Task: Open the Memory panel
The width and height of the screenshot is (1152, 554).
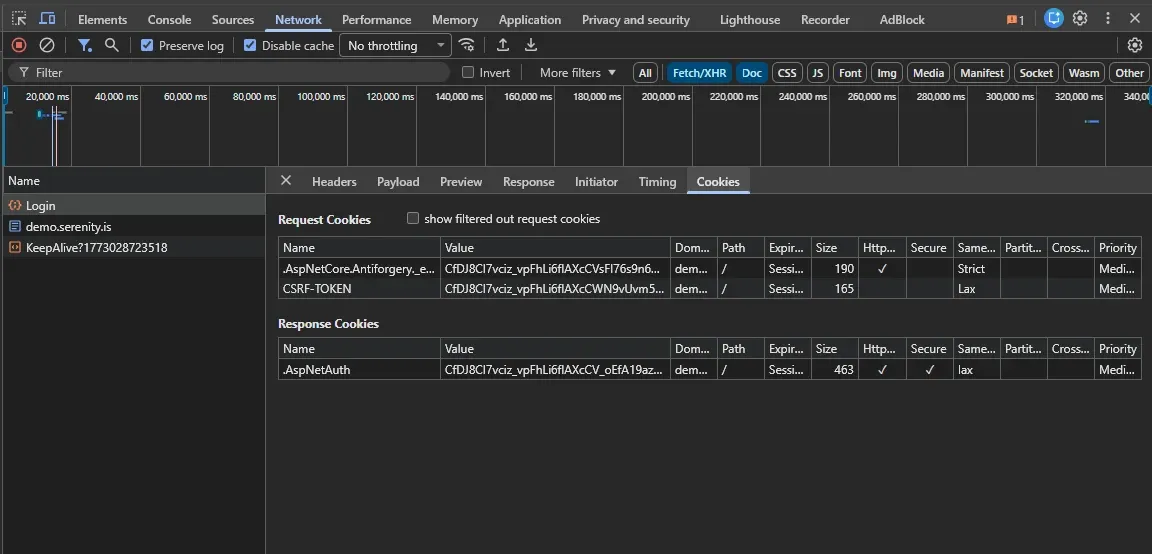Action: 455,20
